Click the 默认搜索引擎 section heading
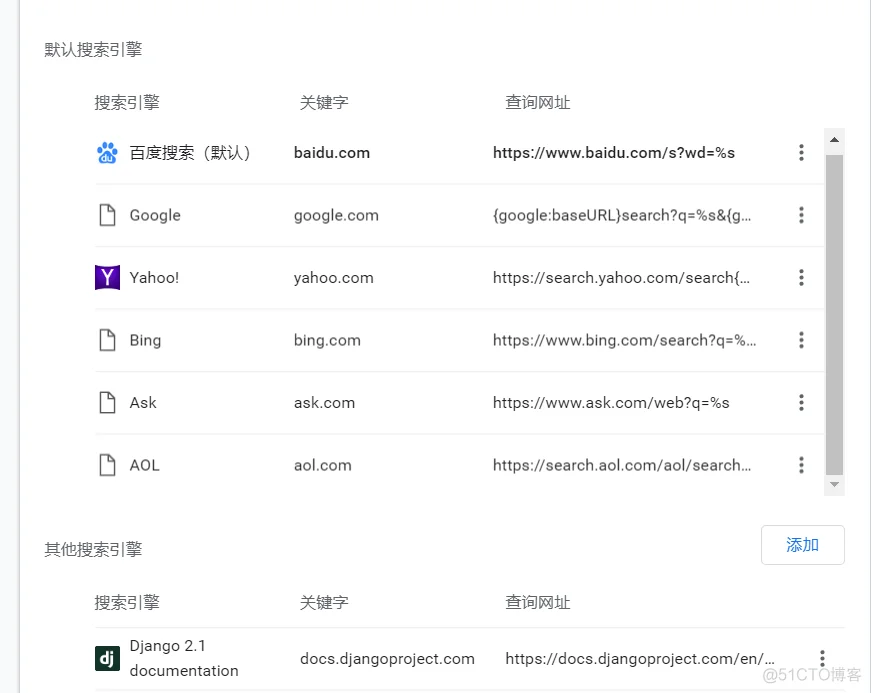Viewport: 871px width, 693px height. [x=93, y=49]
